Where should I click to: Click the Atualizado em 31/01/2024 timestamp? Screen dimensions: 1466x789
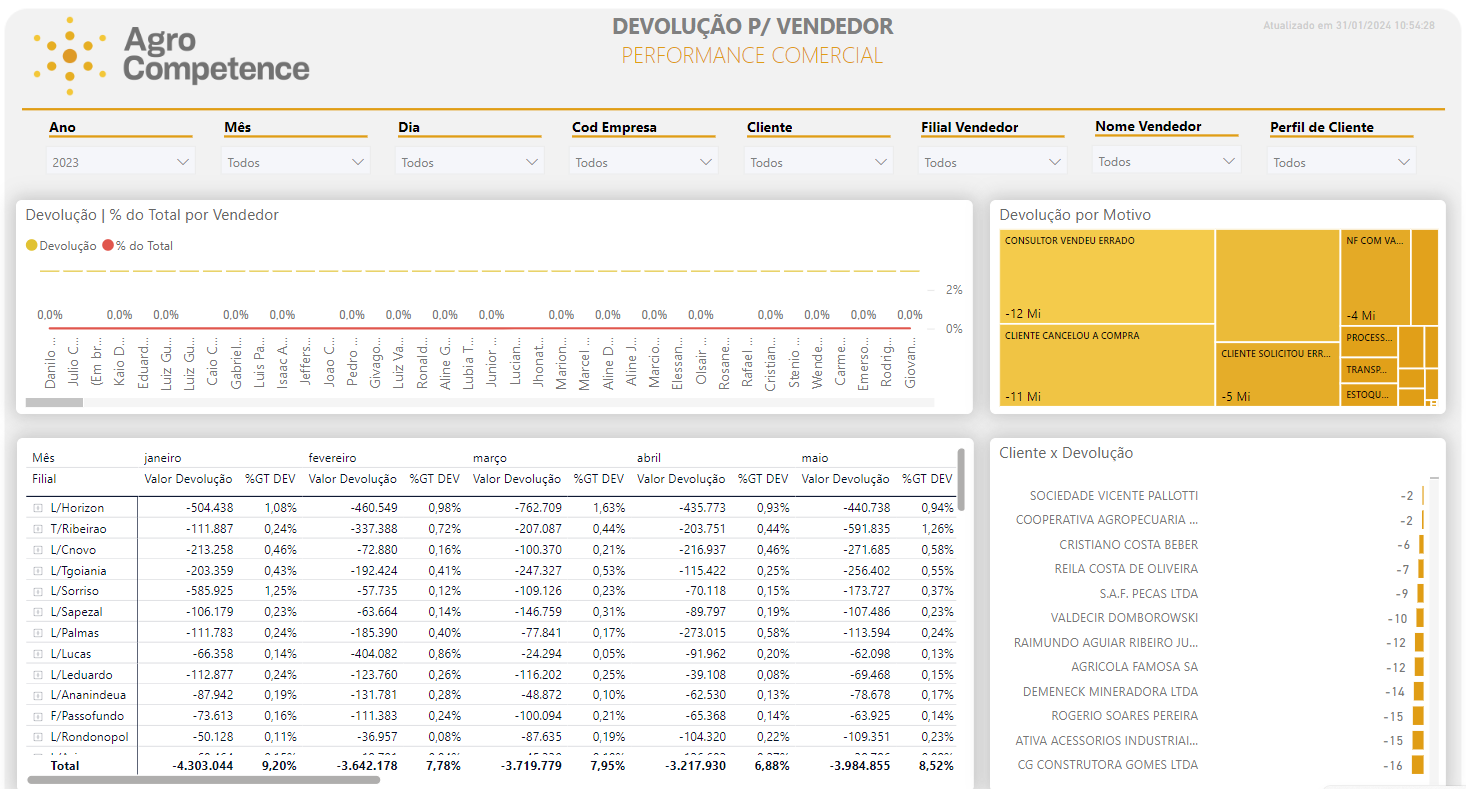pos(1349,25)
